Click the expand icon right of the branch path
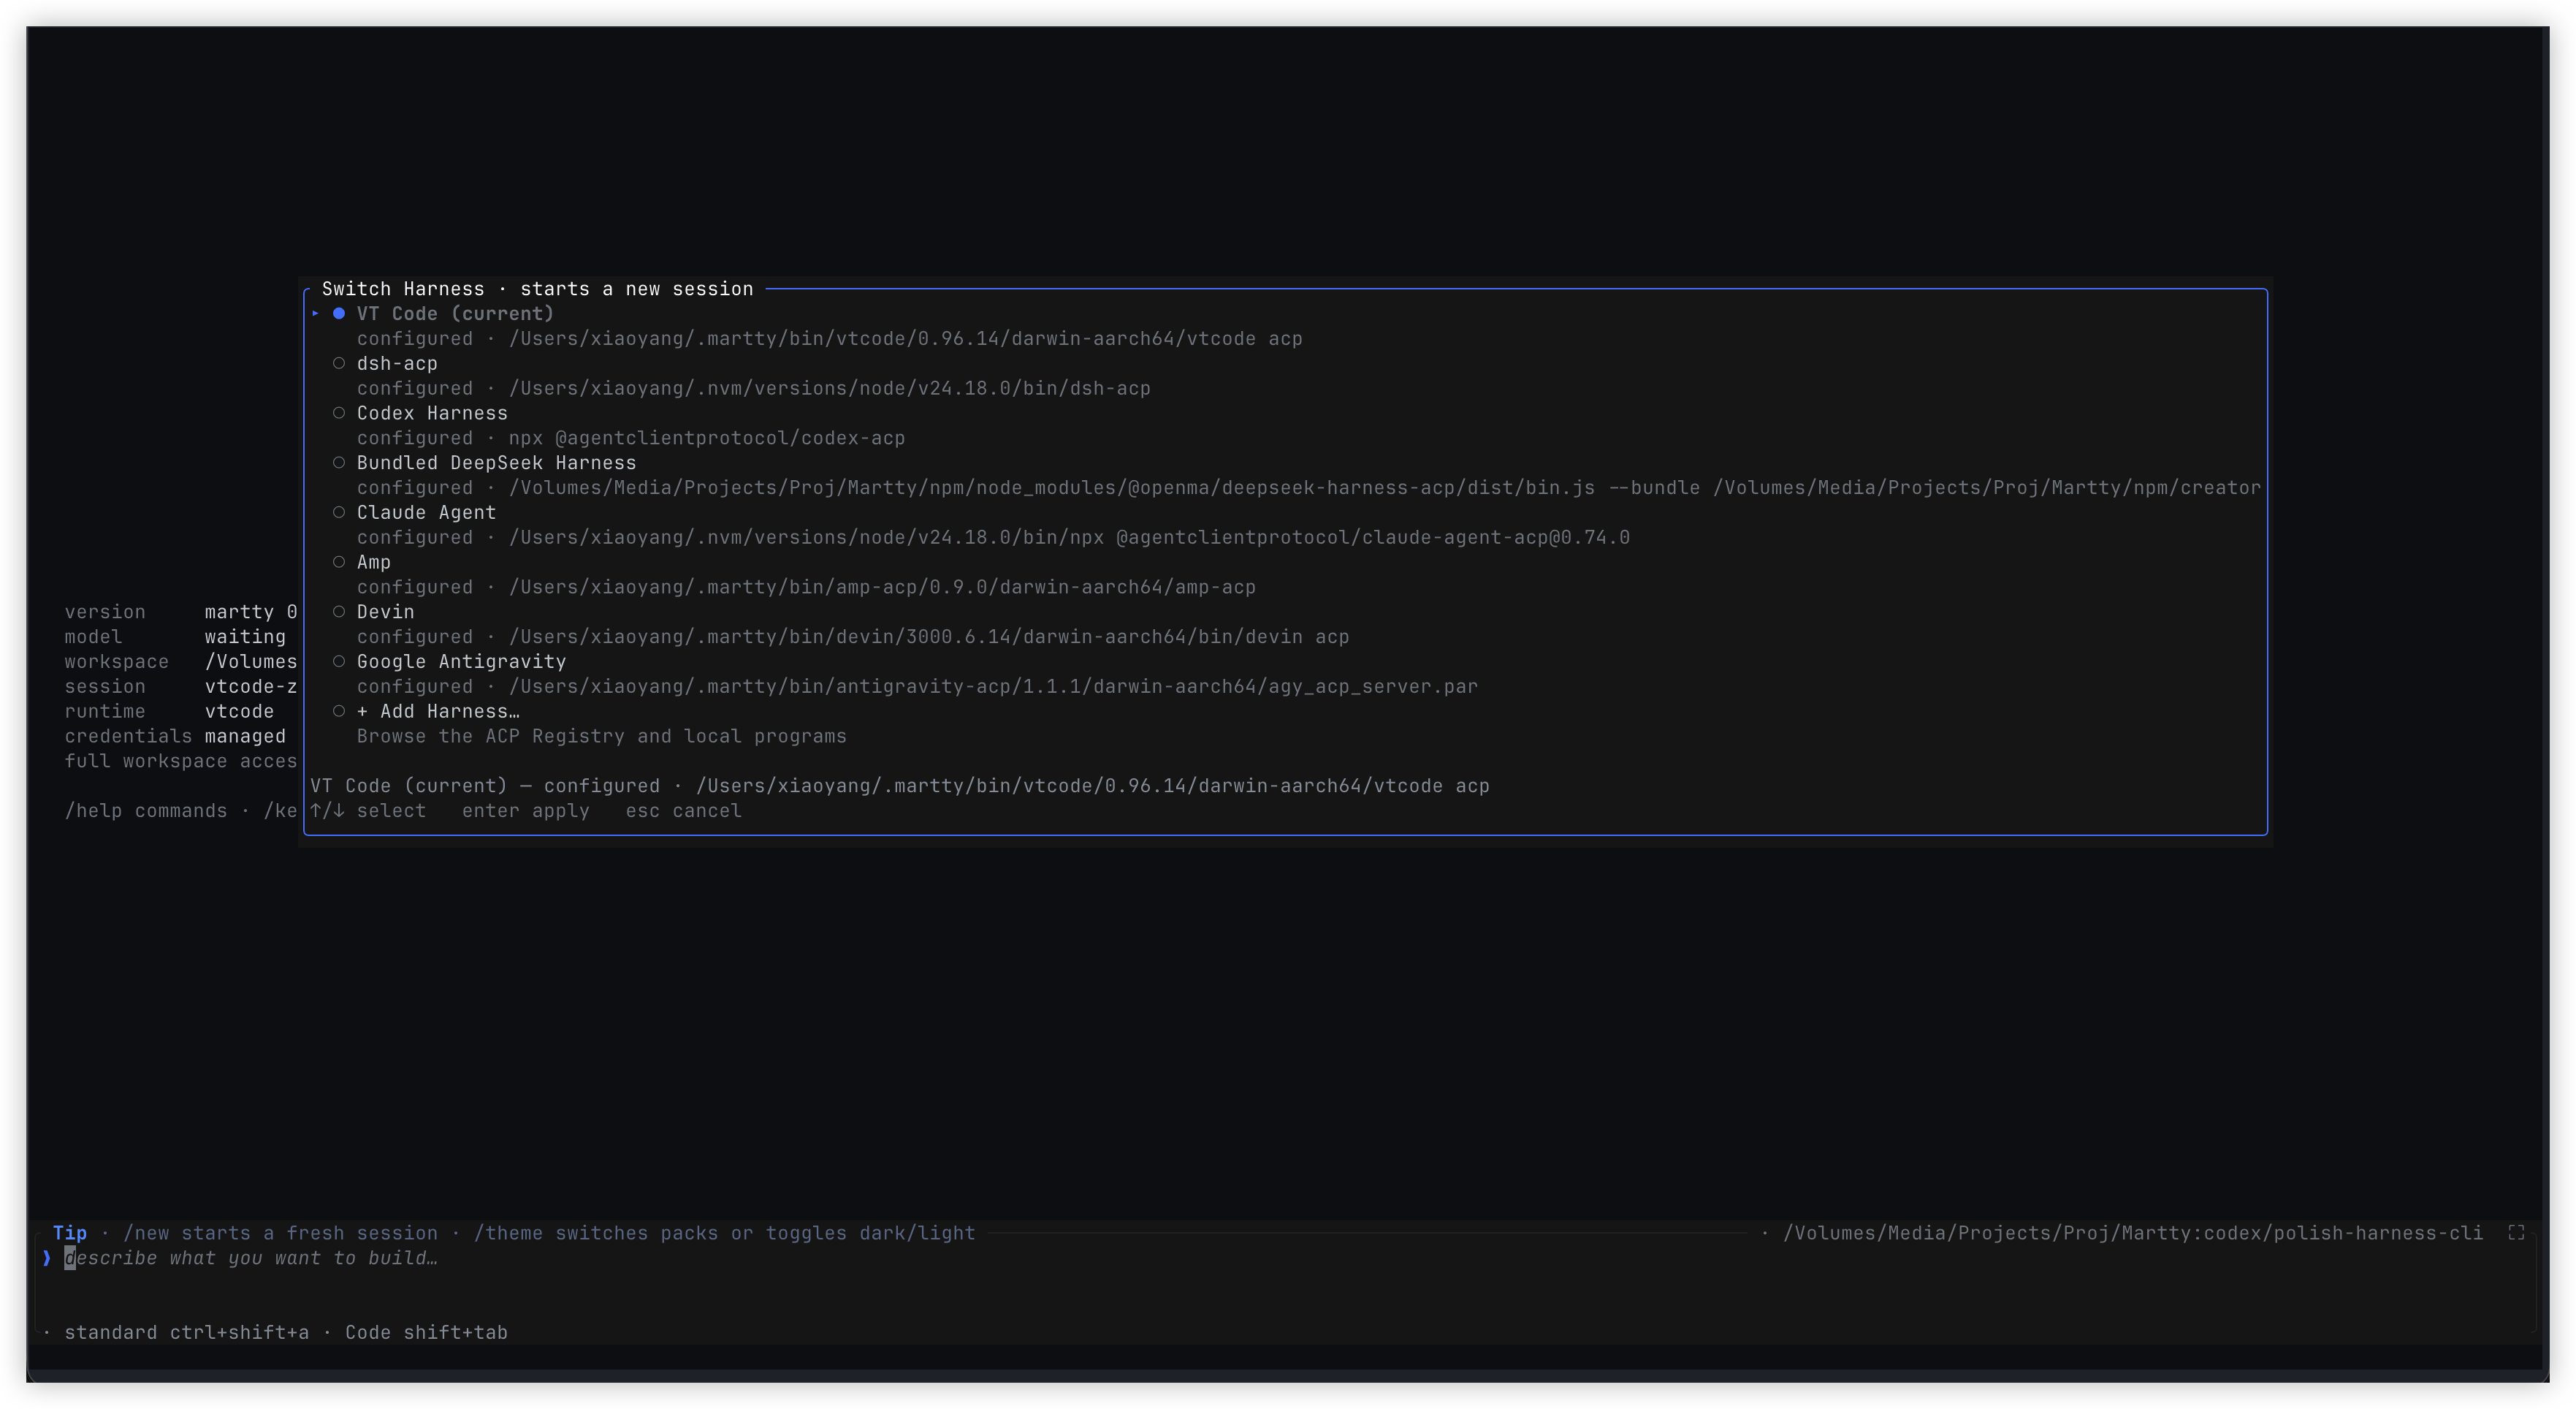Image resolution: width=2576 pixels, height=1409 pixels. (2516, 1232)
